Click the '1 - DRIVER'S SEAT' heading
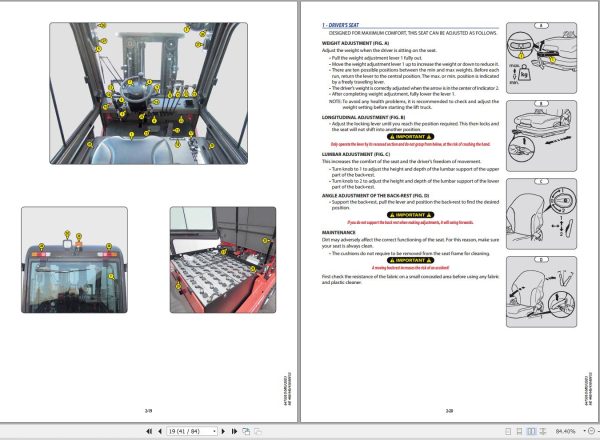Viewport: 600px width, 440px height. coord(341,25)
